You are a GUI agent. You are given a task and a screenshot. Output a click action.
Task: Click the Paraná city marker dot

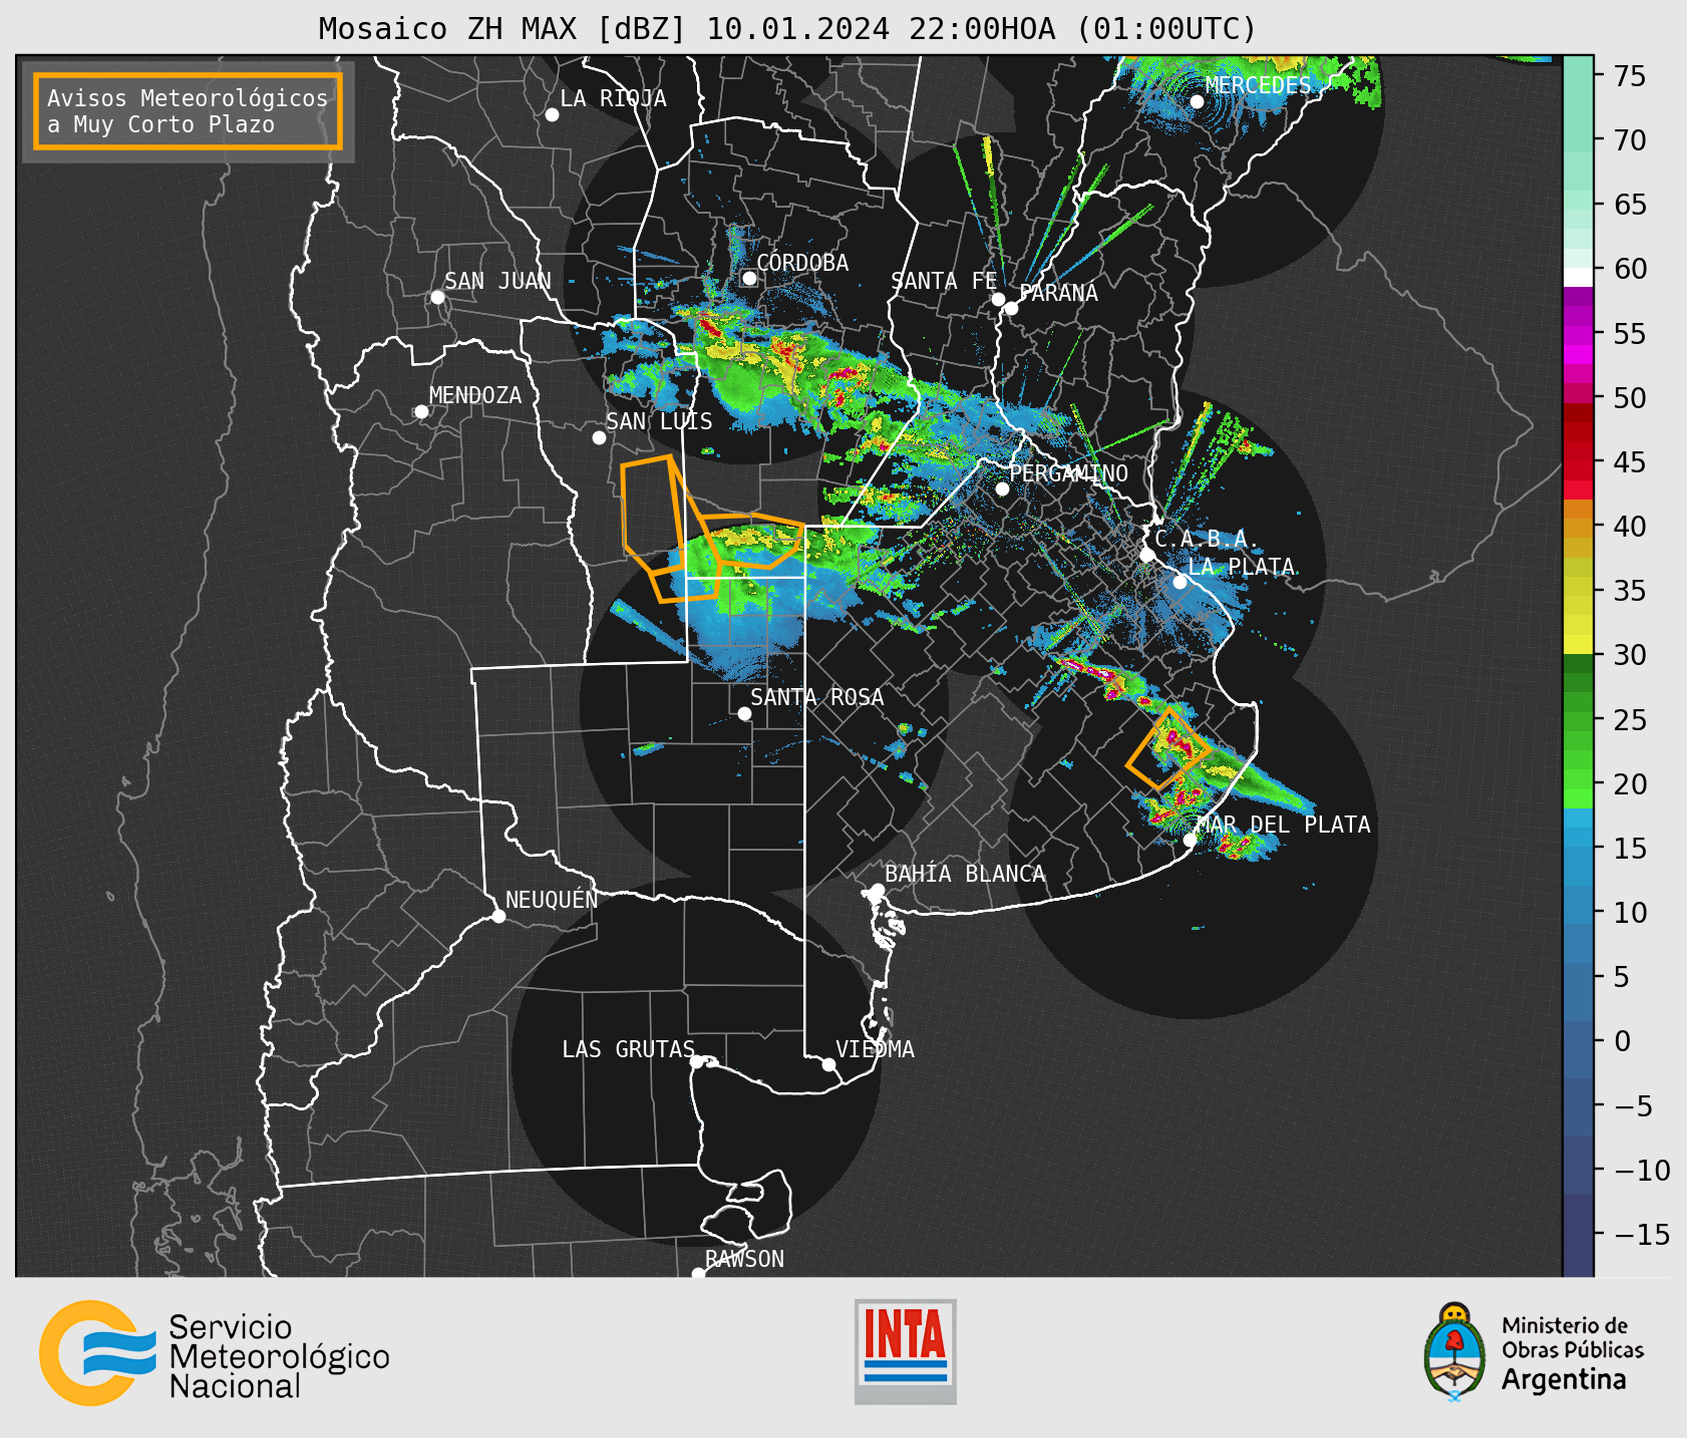[1011, 308]
